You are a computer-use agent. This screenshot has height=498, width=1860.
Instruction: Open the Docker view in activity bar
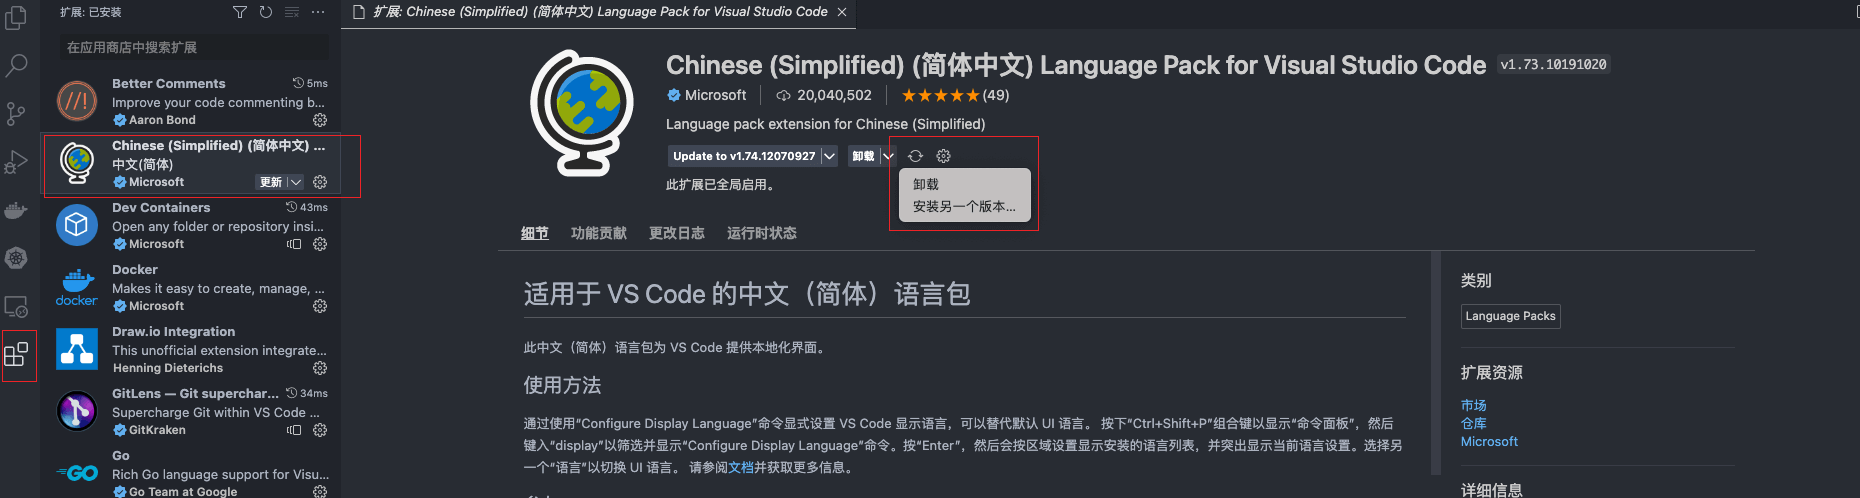(16, 210)
